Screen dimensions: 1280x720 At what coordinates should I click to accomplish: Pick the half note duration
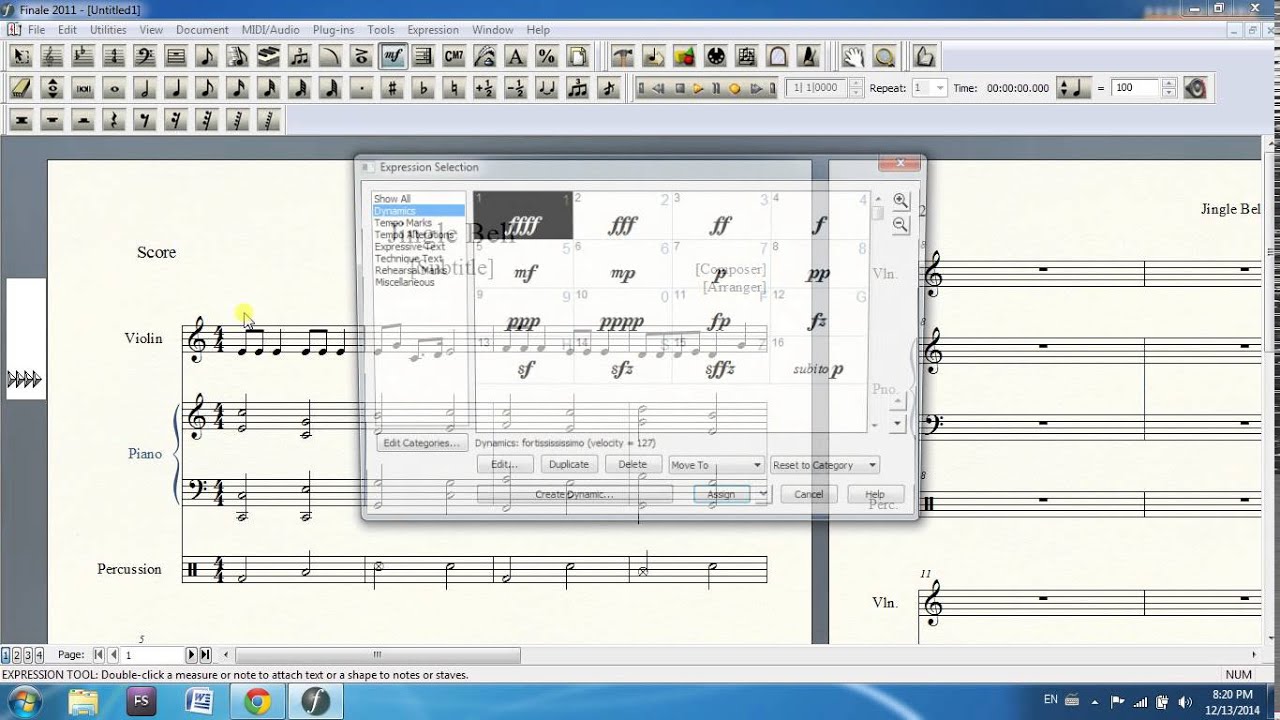(x=145, y=88)
